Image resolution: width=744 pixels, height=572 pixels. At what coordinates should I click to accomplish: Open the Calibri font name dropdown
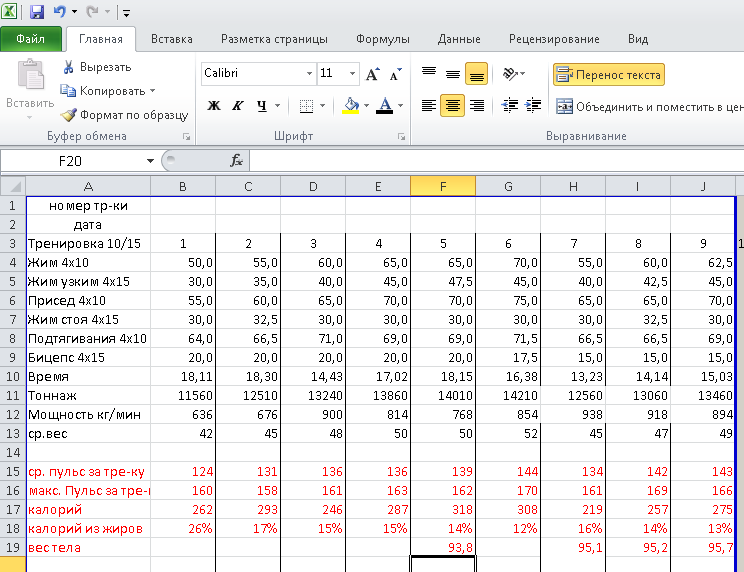click(309, 74)
